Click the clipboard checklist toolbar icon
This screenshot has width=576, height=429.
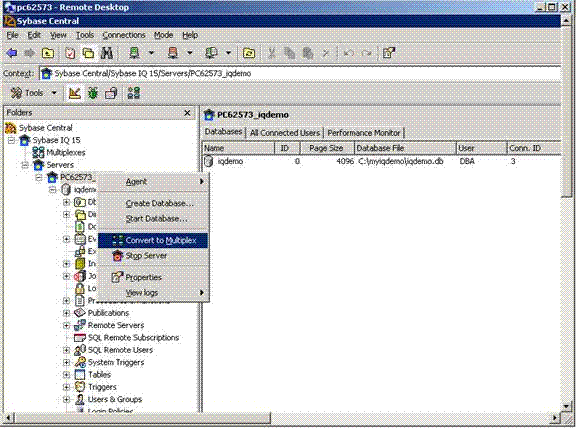(x=70, y=54)
